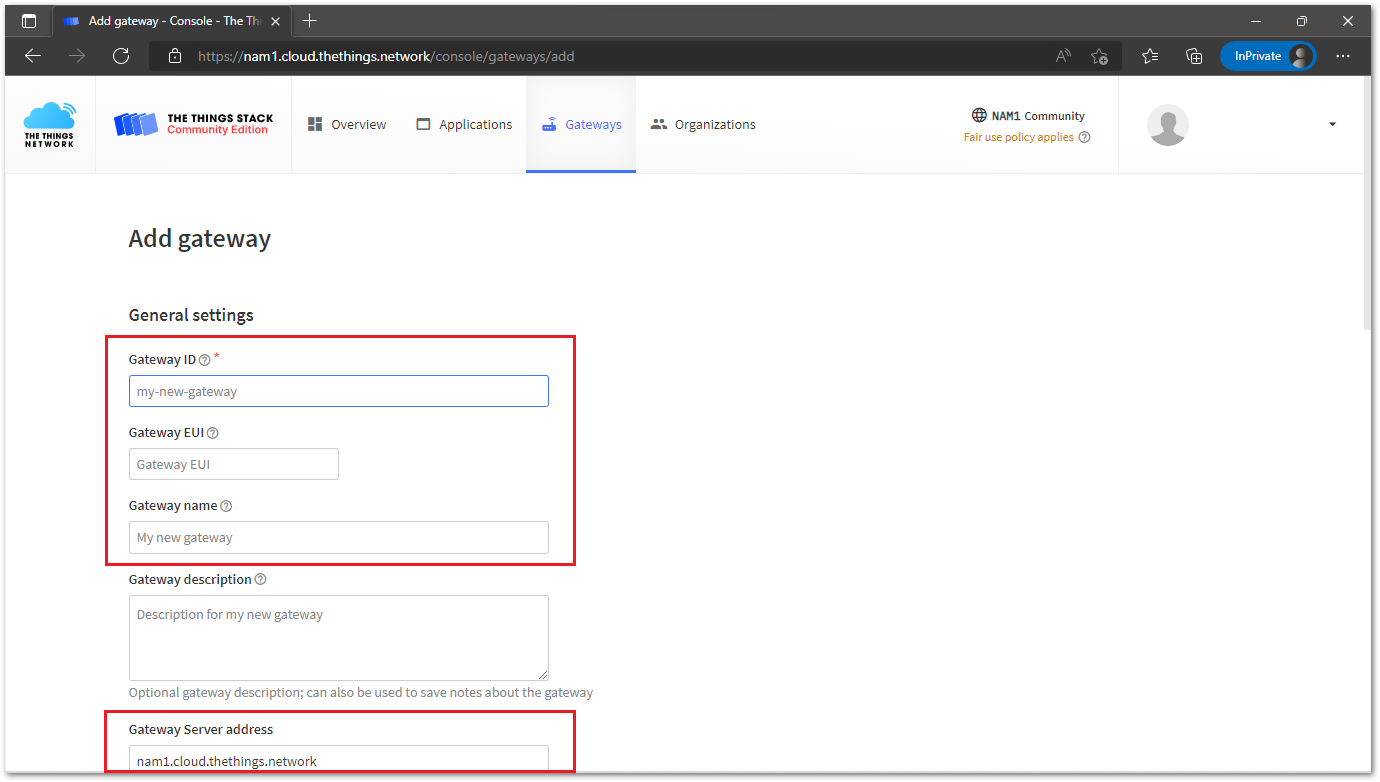Go back using the browser back arrow
Image resolution: width=1380 pixels, height=782 pixels.
pos(33,56)
